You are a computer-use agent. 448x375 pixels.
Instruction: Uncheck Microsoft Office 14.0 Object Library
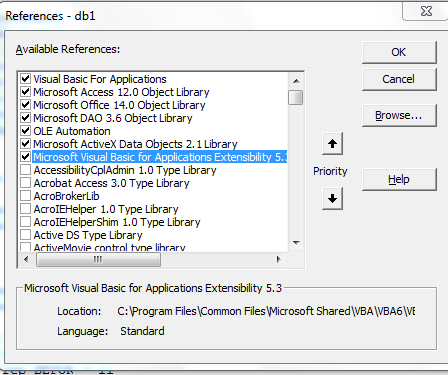25,105
